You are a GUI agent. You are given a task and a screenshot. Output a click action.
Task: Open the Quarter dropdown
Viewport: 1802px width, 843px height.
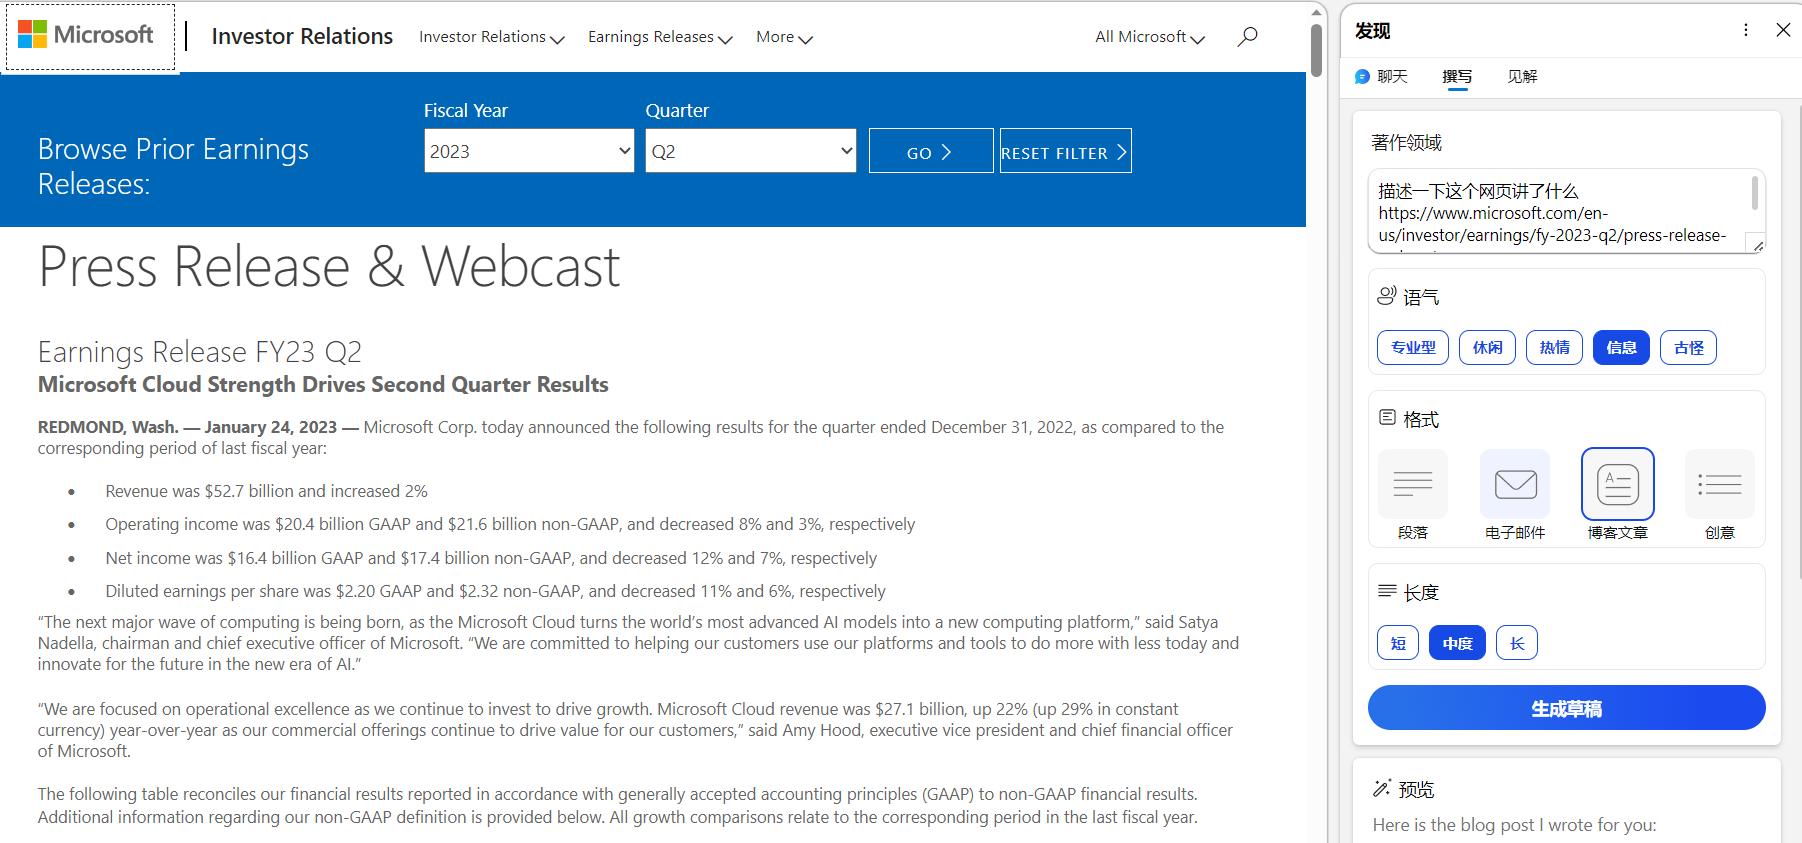751,151
